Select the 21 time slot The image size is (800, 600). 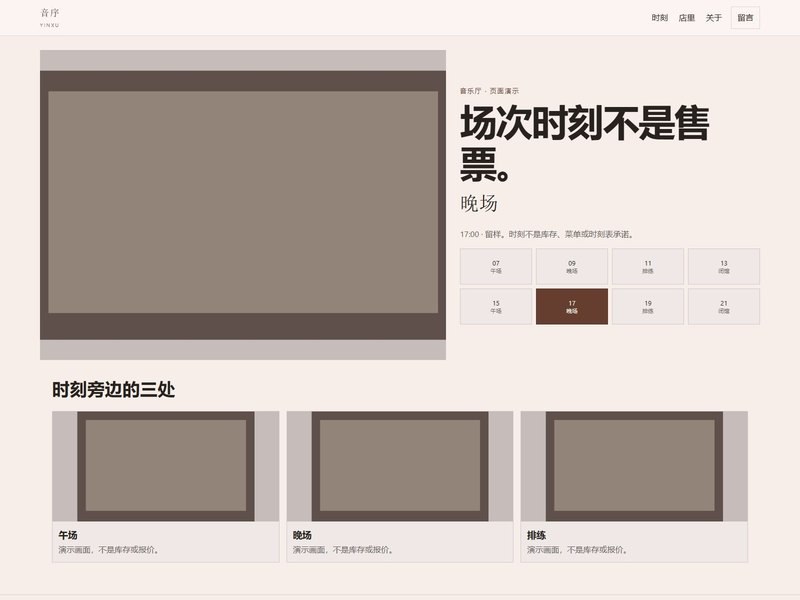click(x=723, y=307)
